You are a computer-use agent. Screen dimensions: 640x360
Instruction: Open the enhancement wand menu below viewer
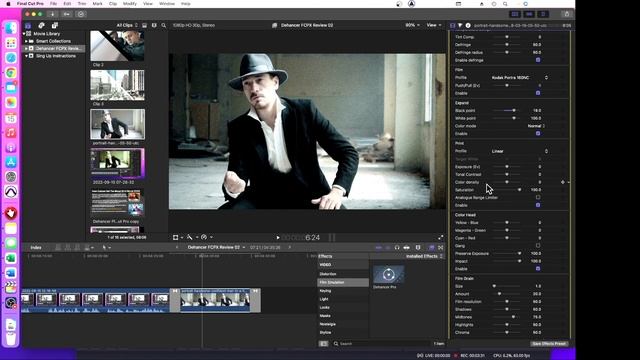[x=191, y=237]
